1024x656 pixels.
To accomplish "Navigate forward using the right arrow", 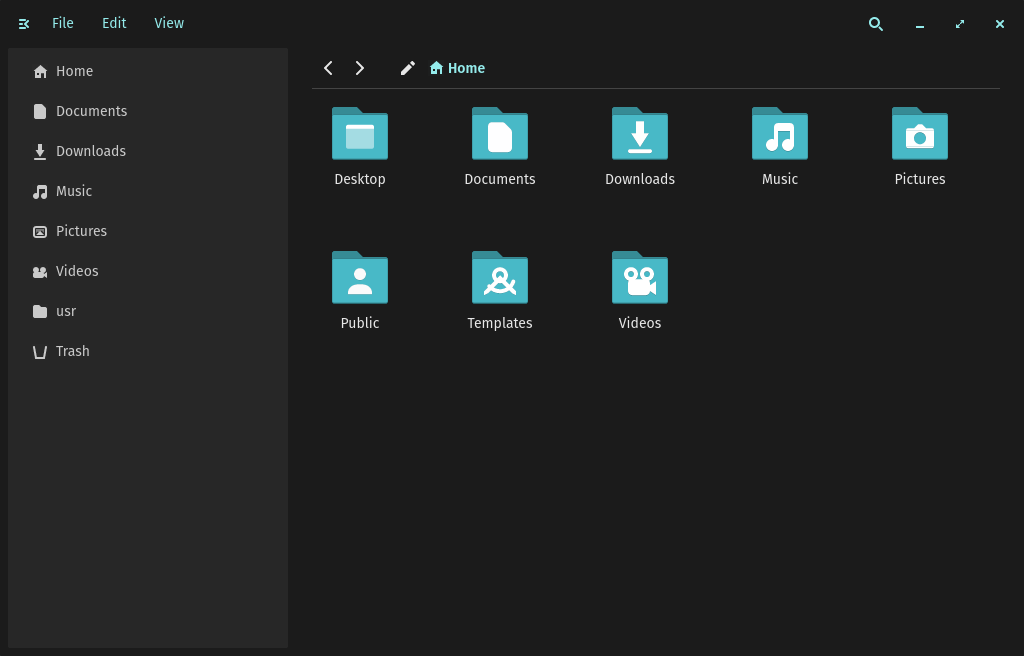I will (x=360, y=68).
